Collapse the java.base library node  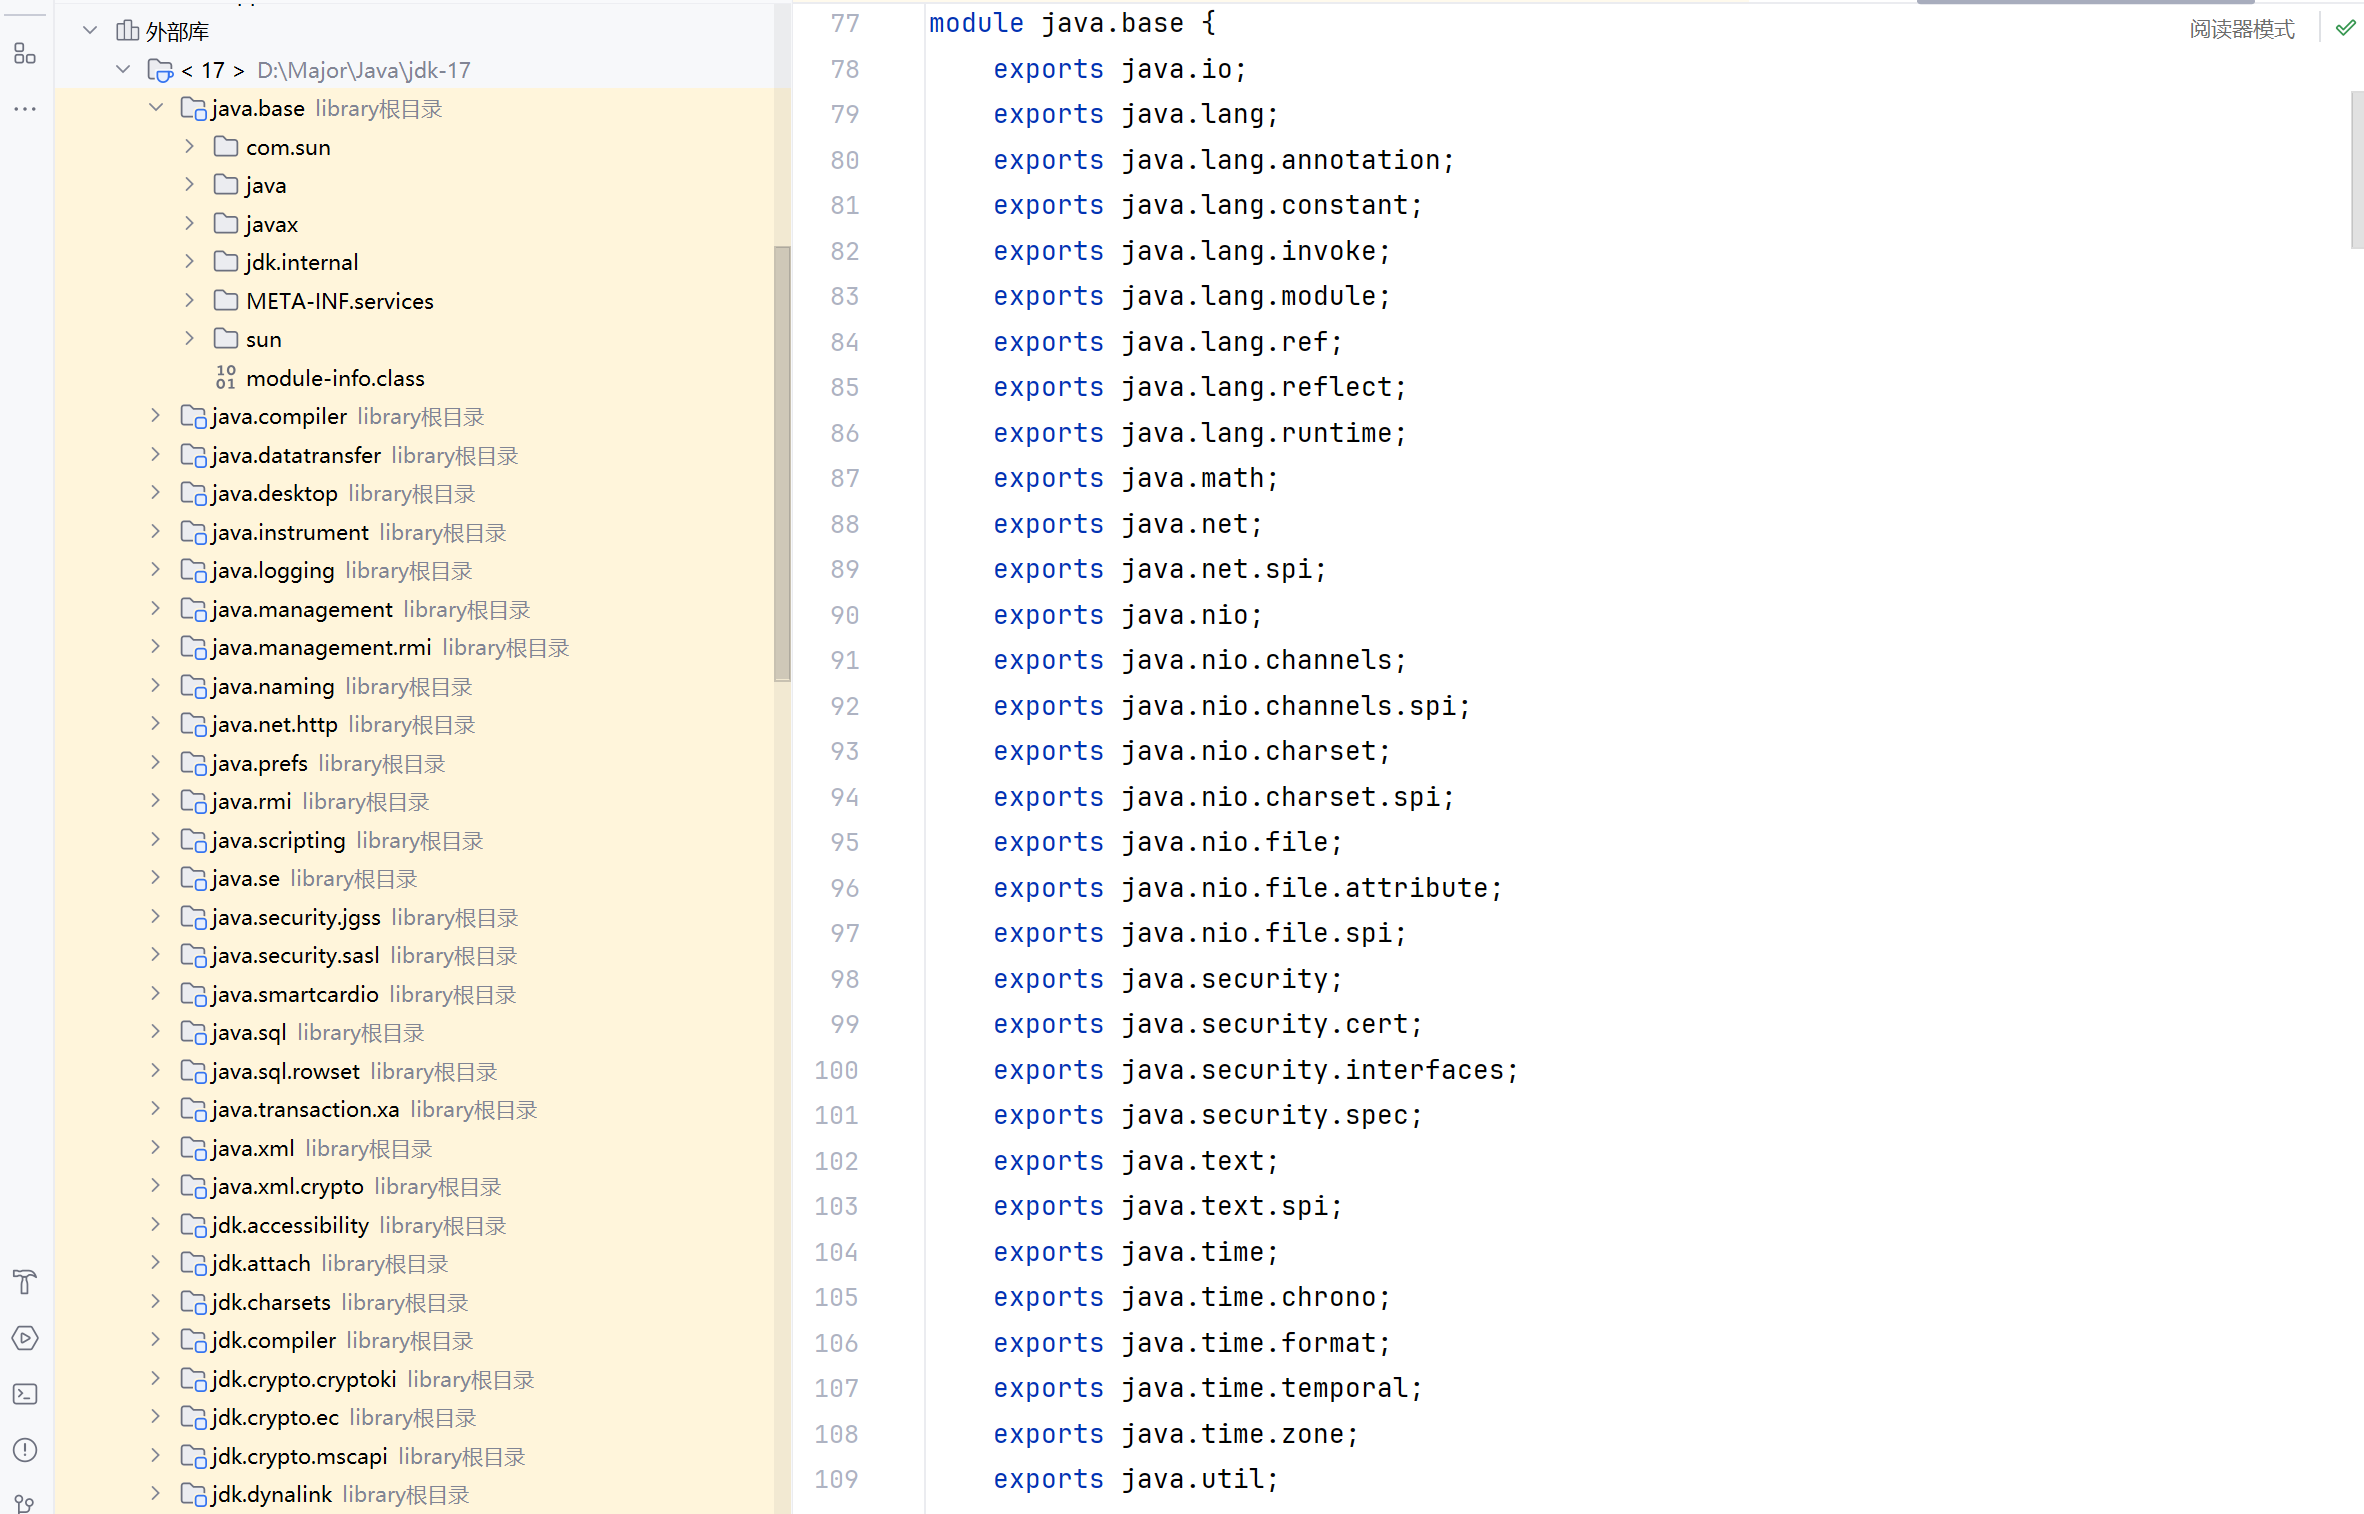click(x=156, y=108)
